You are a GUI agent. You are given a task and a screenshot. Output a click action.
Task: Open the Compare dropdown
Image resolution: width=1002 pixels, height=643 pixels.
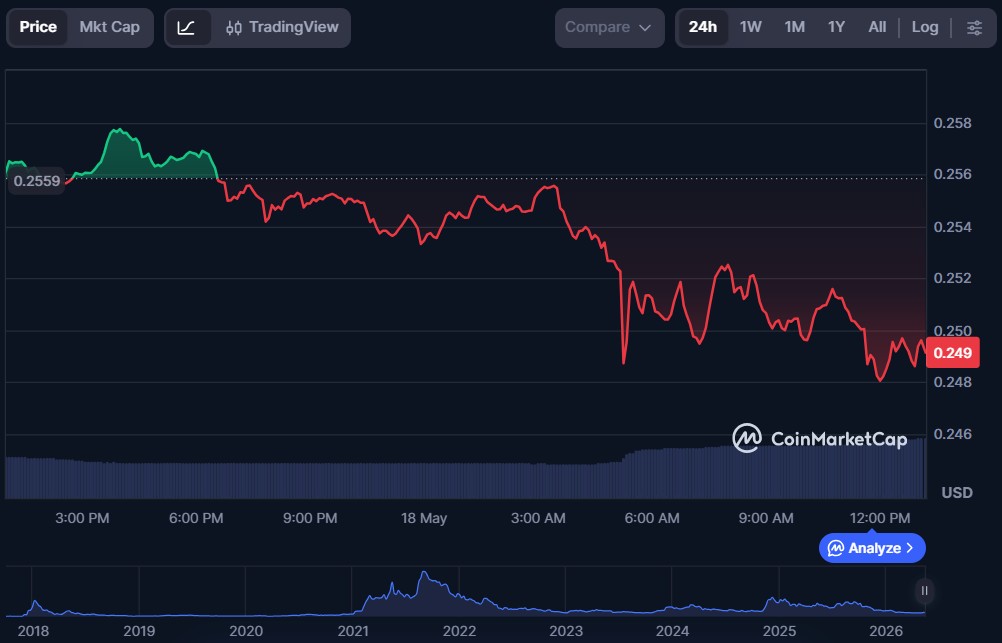click(609, 27)
